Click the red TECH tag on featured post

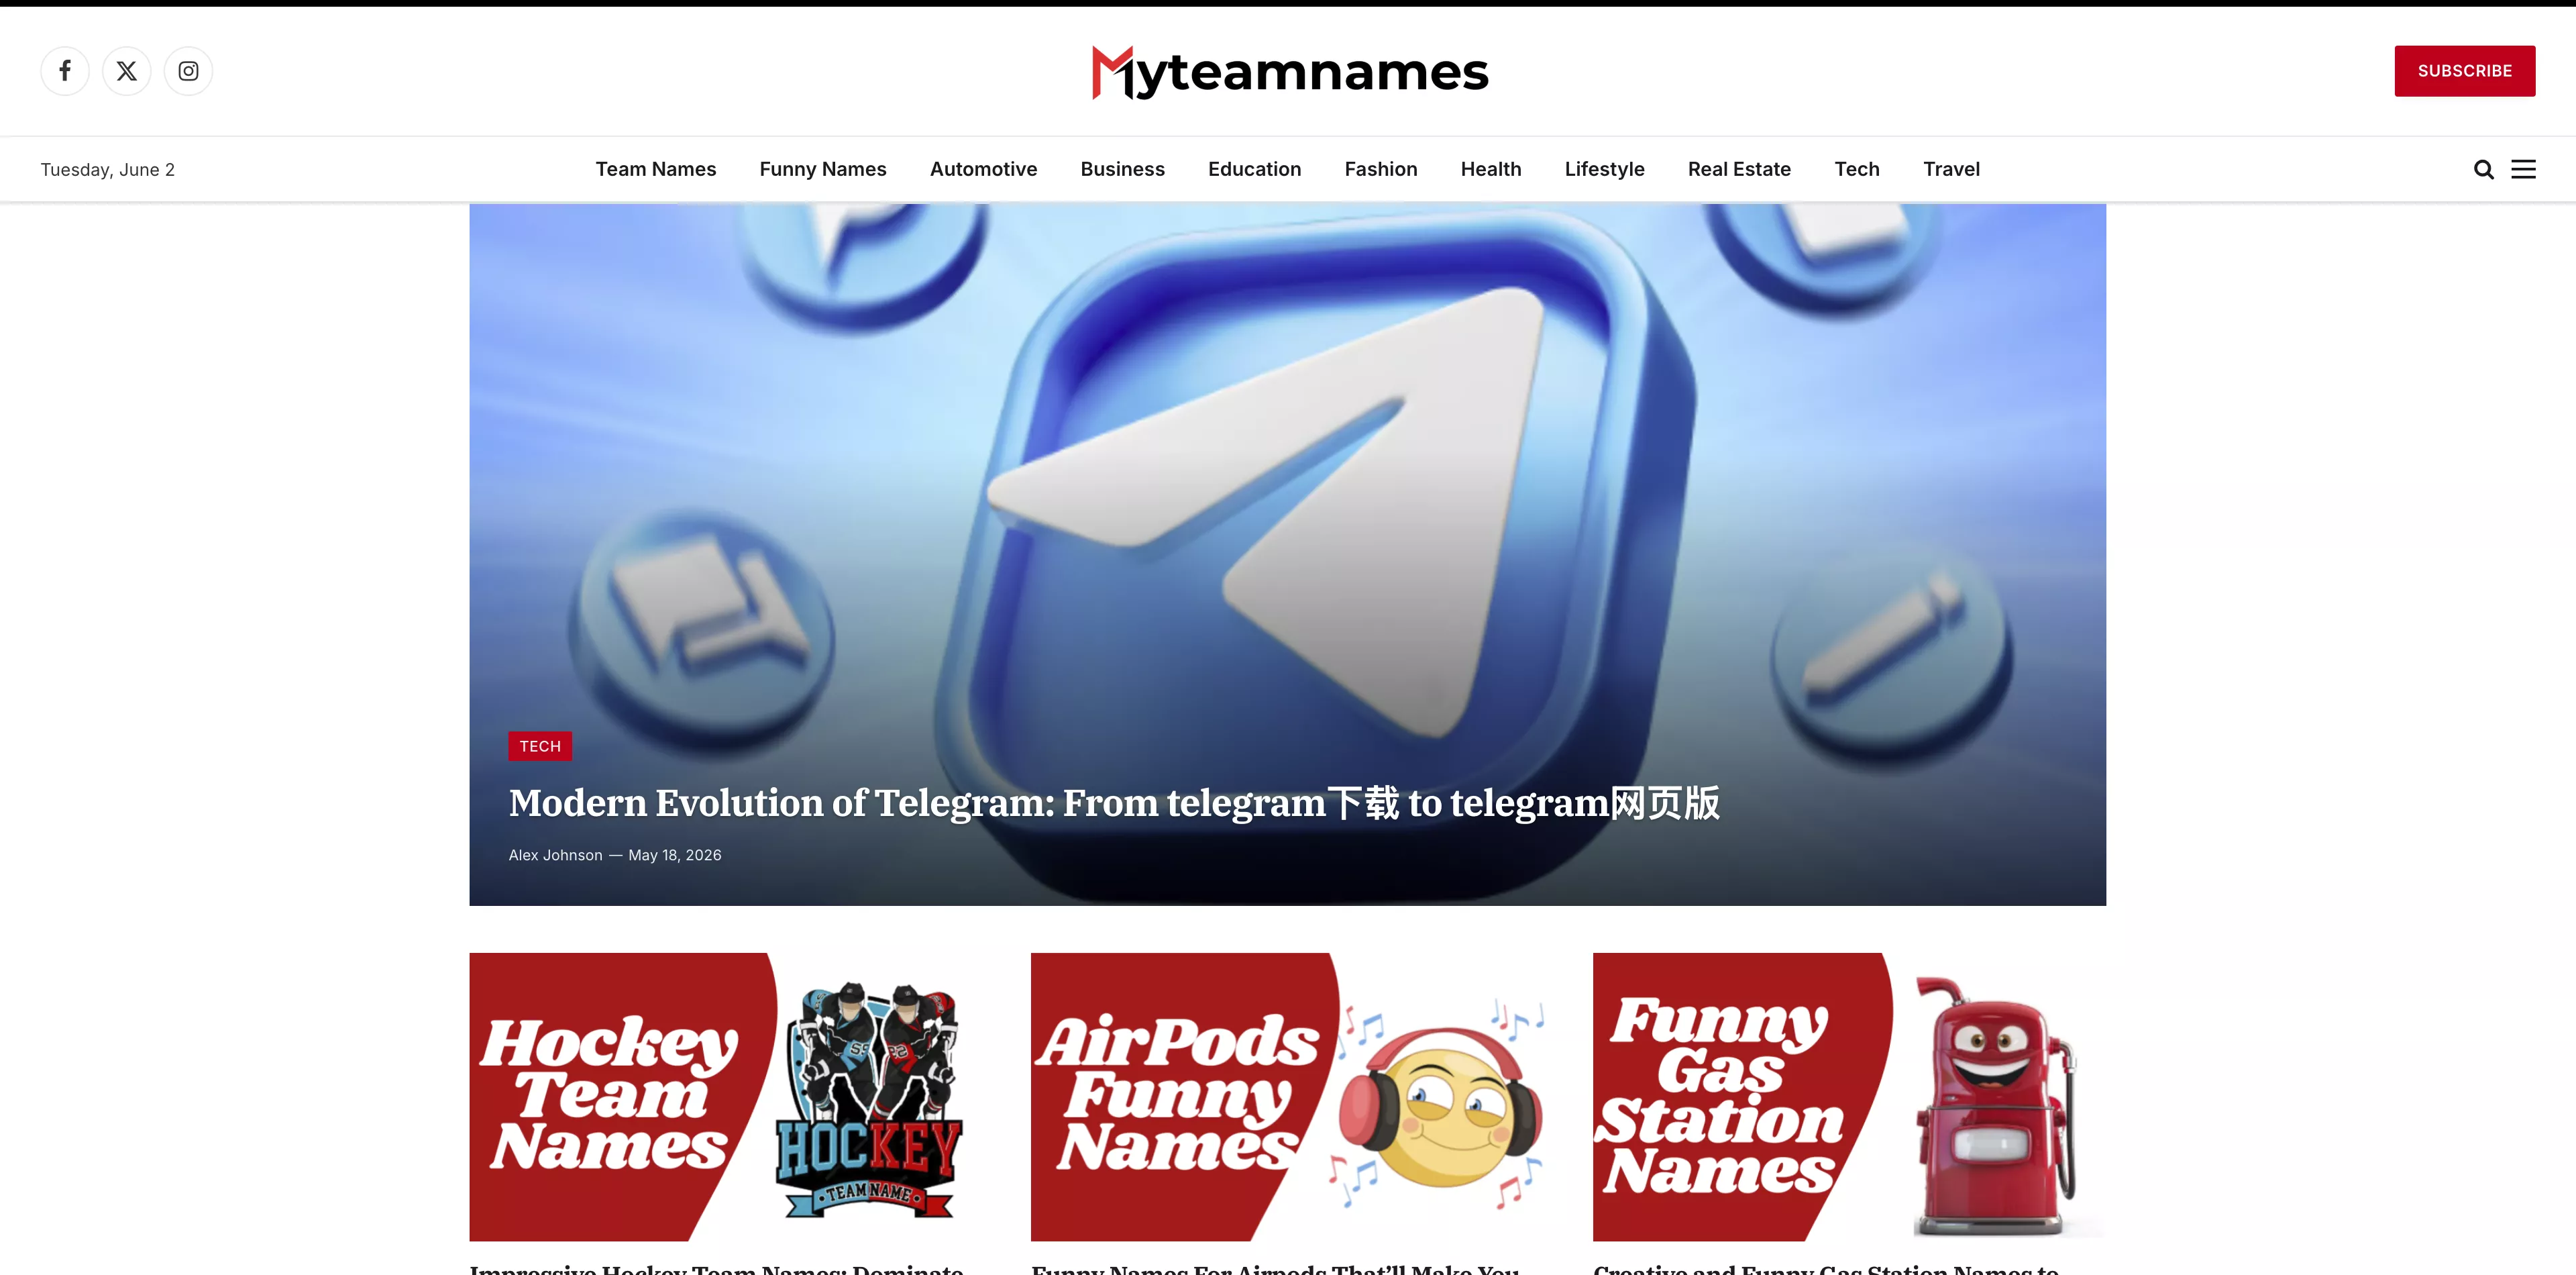540,746
